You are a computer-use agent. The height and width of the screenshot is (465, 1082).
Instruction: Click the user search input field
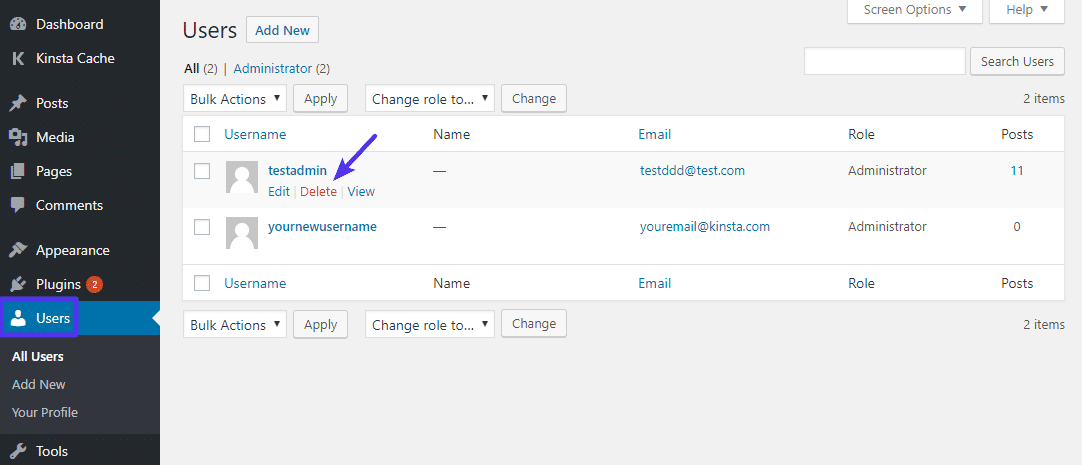(884, 61)
